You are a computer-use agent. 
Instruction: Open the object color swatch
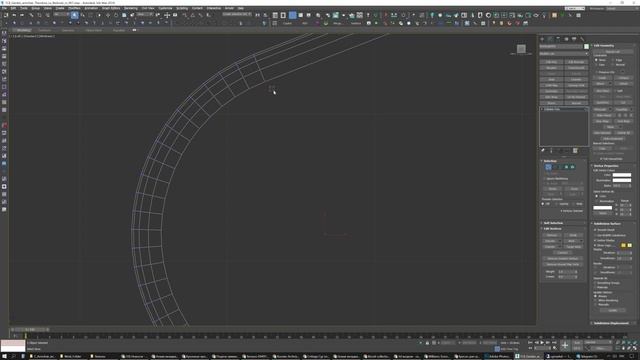(587, 47)
